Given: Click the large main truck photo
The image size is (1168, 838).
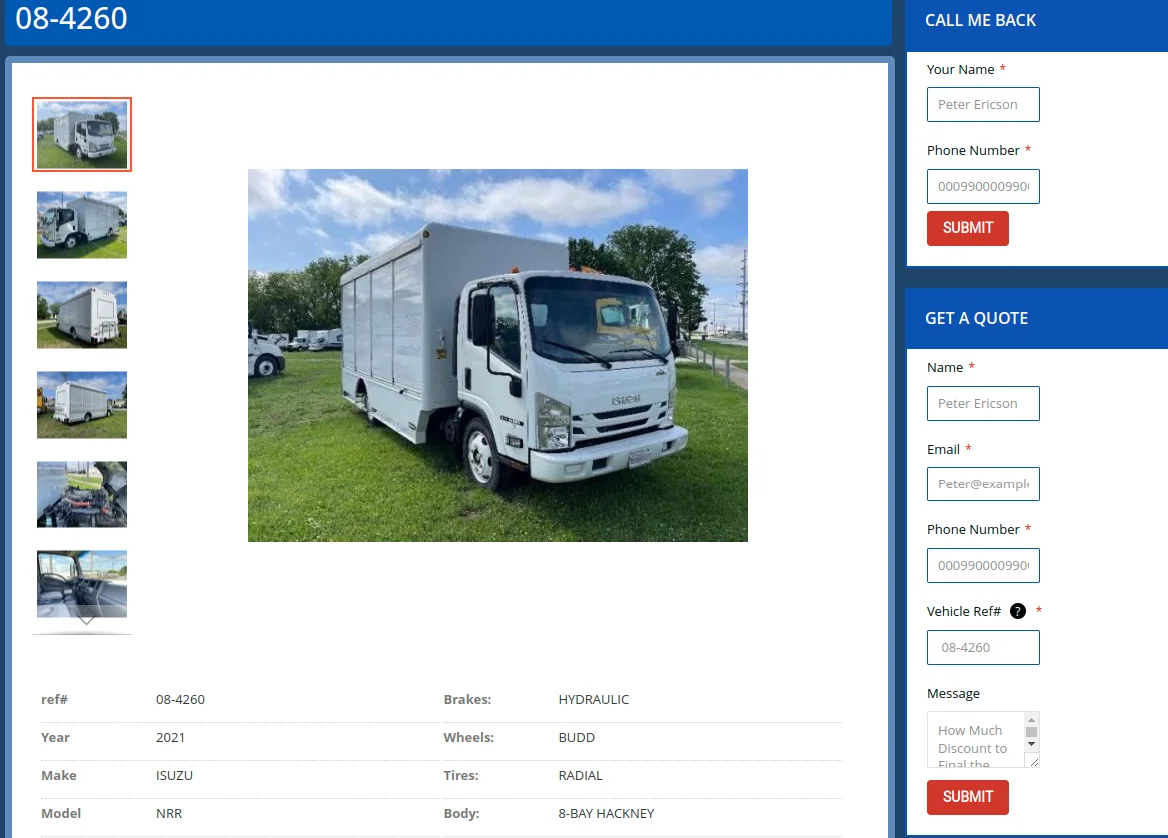Looking at the screenshot, I should coord(497,355).
